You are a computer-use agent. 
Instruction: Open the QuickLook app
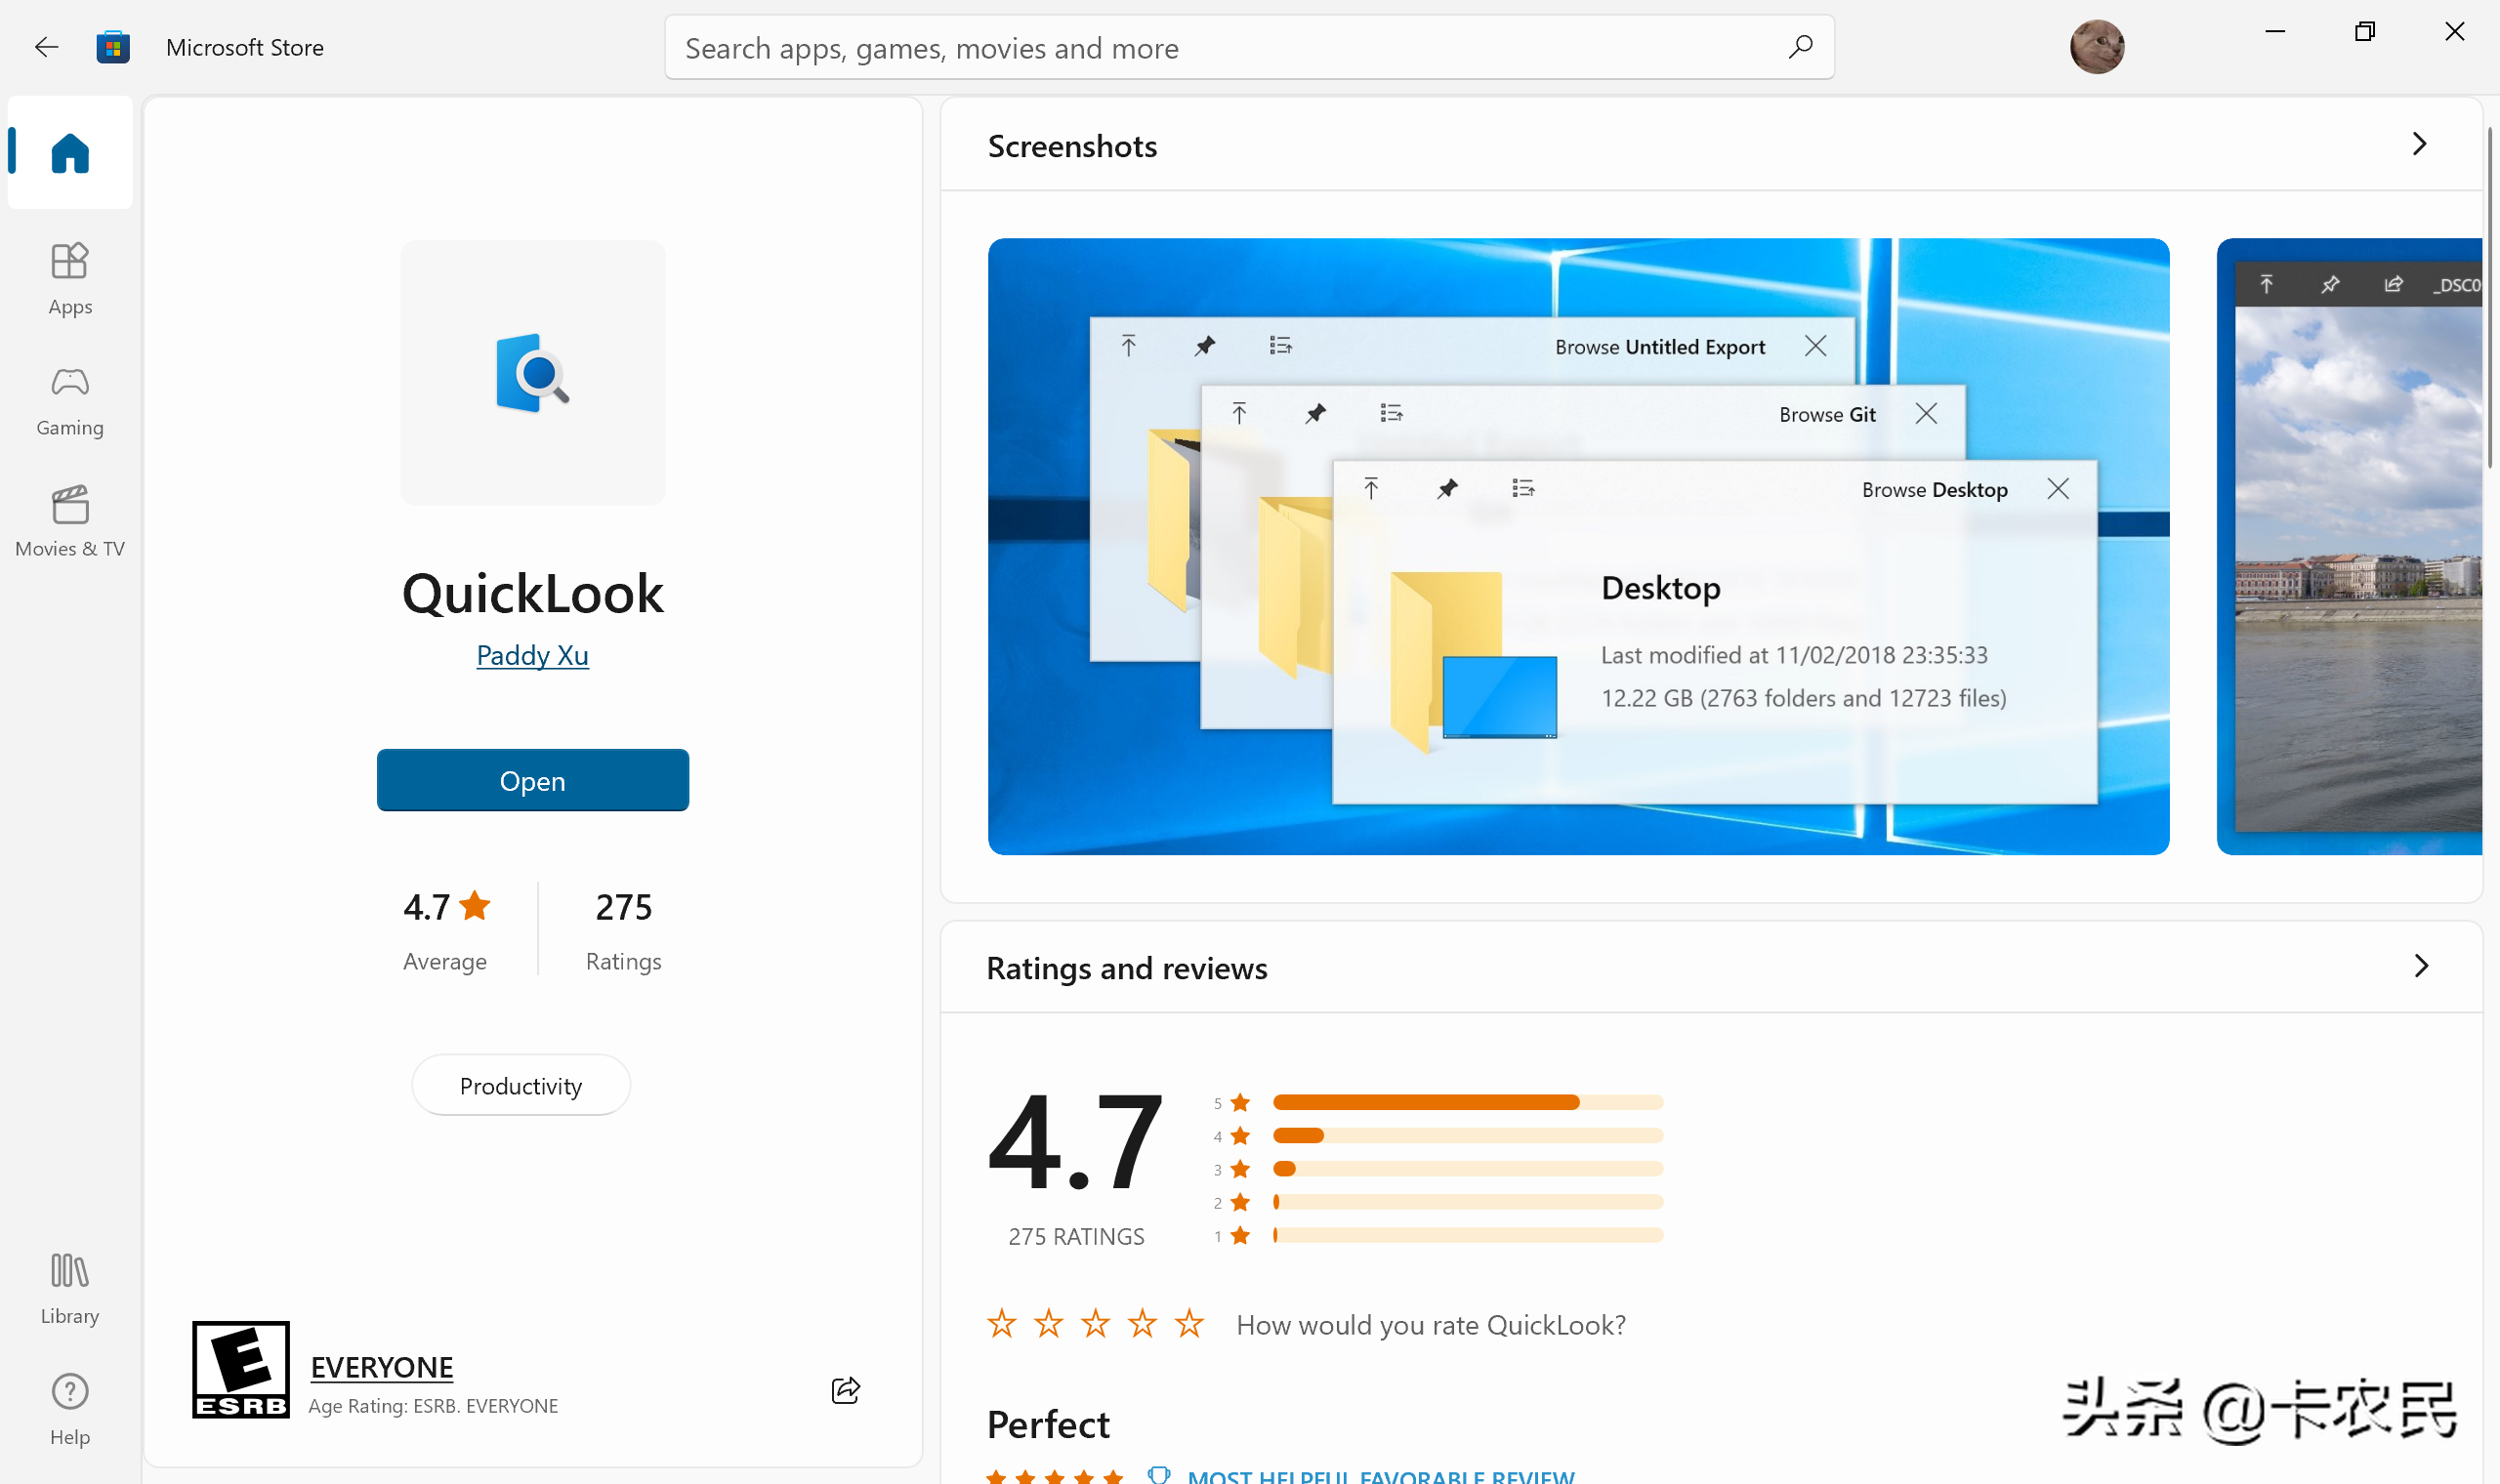(530, 779)
